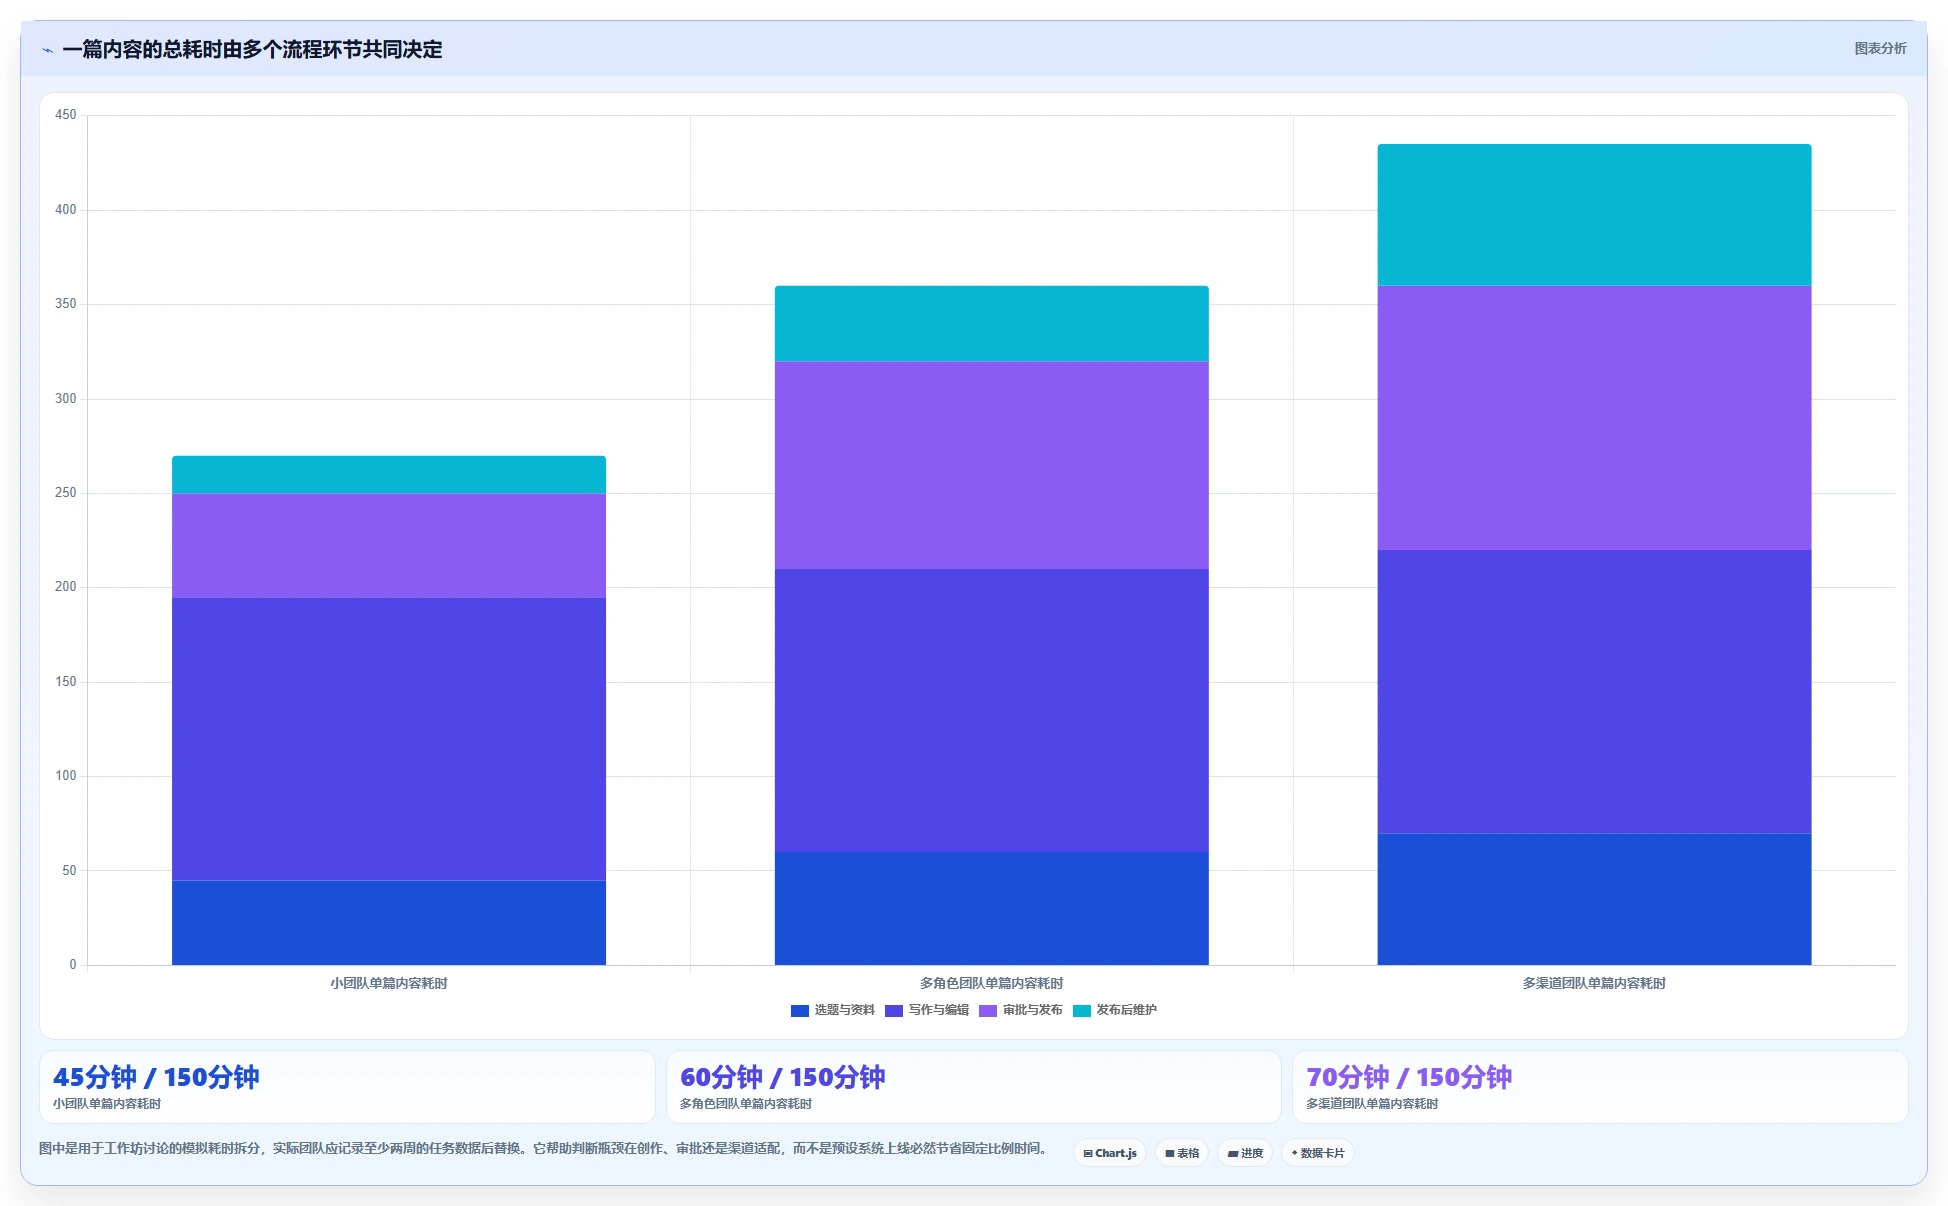This screenshot has height=1206, width=1948.
Task: Click the 小团队 bar's 写作与编辑 indigo segment
Action: click(389, 739)
